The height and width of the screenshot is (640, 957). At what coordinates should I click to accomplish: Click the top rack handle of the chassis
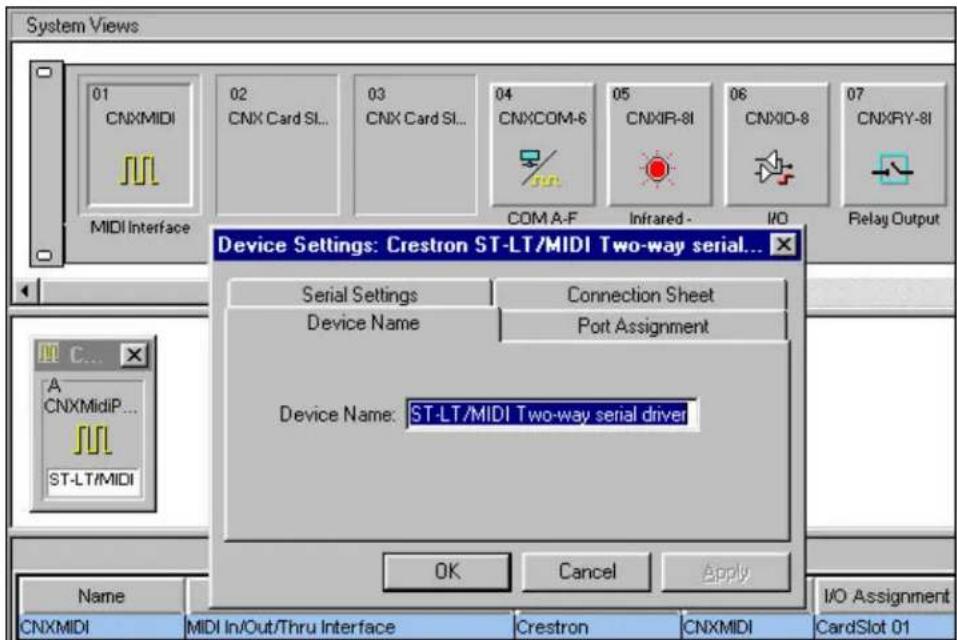click(45, 72)
